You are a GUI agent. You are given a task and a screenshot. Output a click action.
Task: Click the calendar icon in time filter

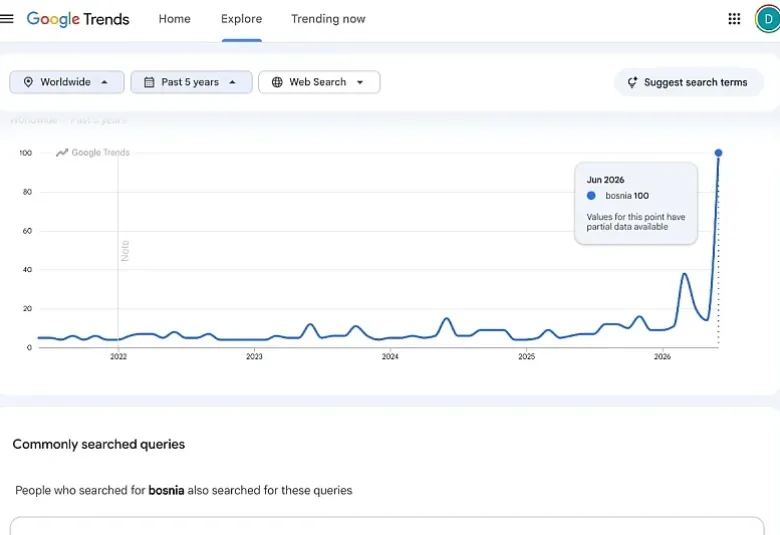pyautogui.click(x=149, y=82)
